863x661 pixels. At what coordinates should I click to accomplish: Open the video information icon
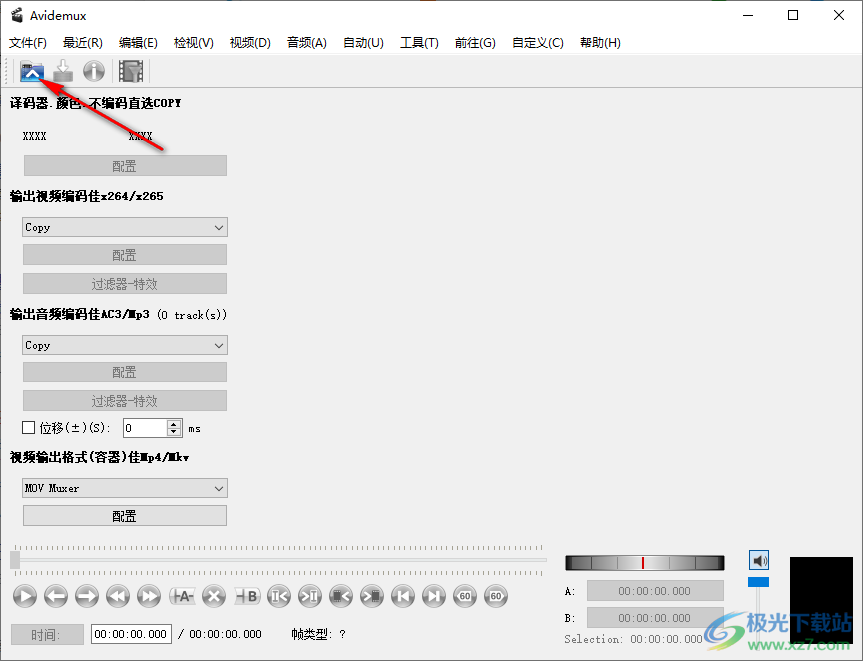click(94, 71)
